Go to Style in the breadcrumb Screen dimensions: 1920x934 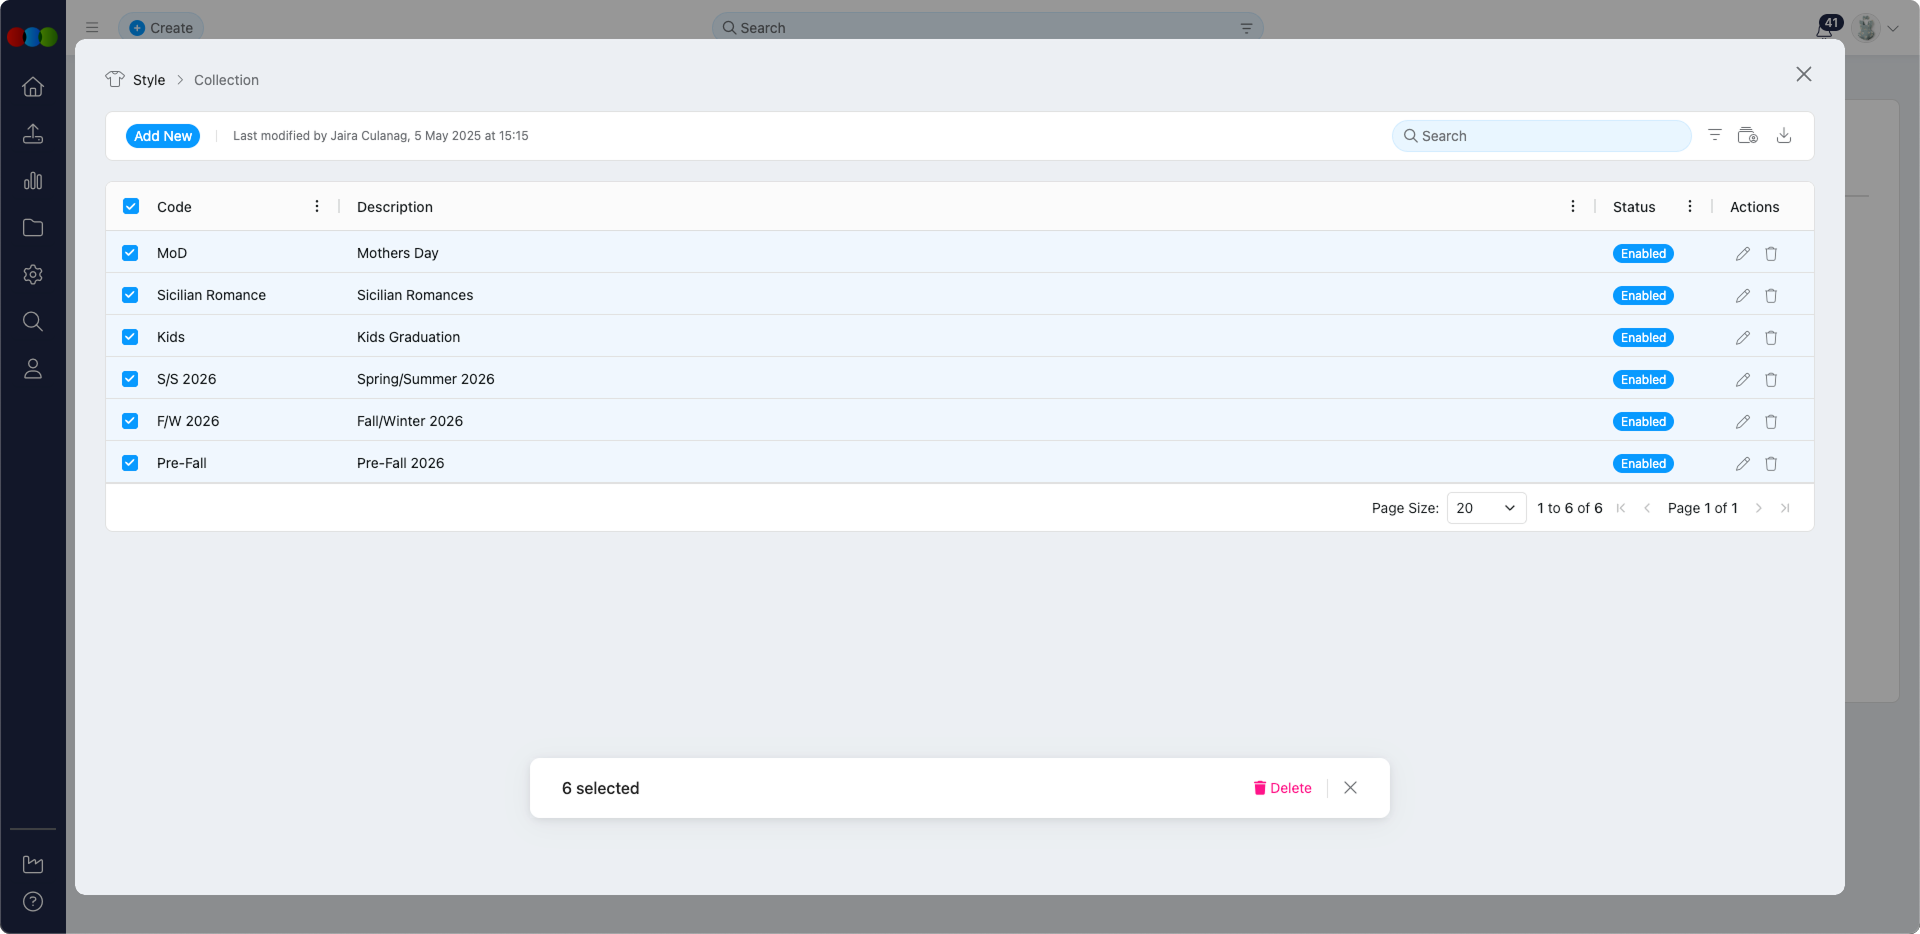(x=149, y=80)
